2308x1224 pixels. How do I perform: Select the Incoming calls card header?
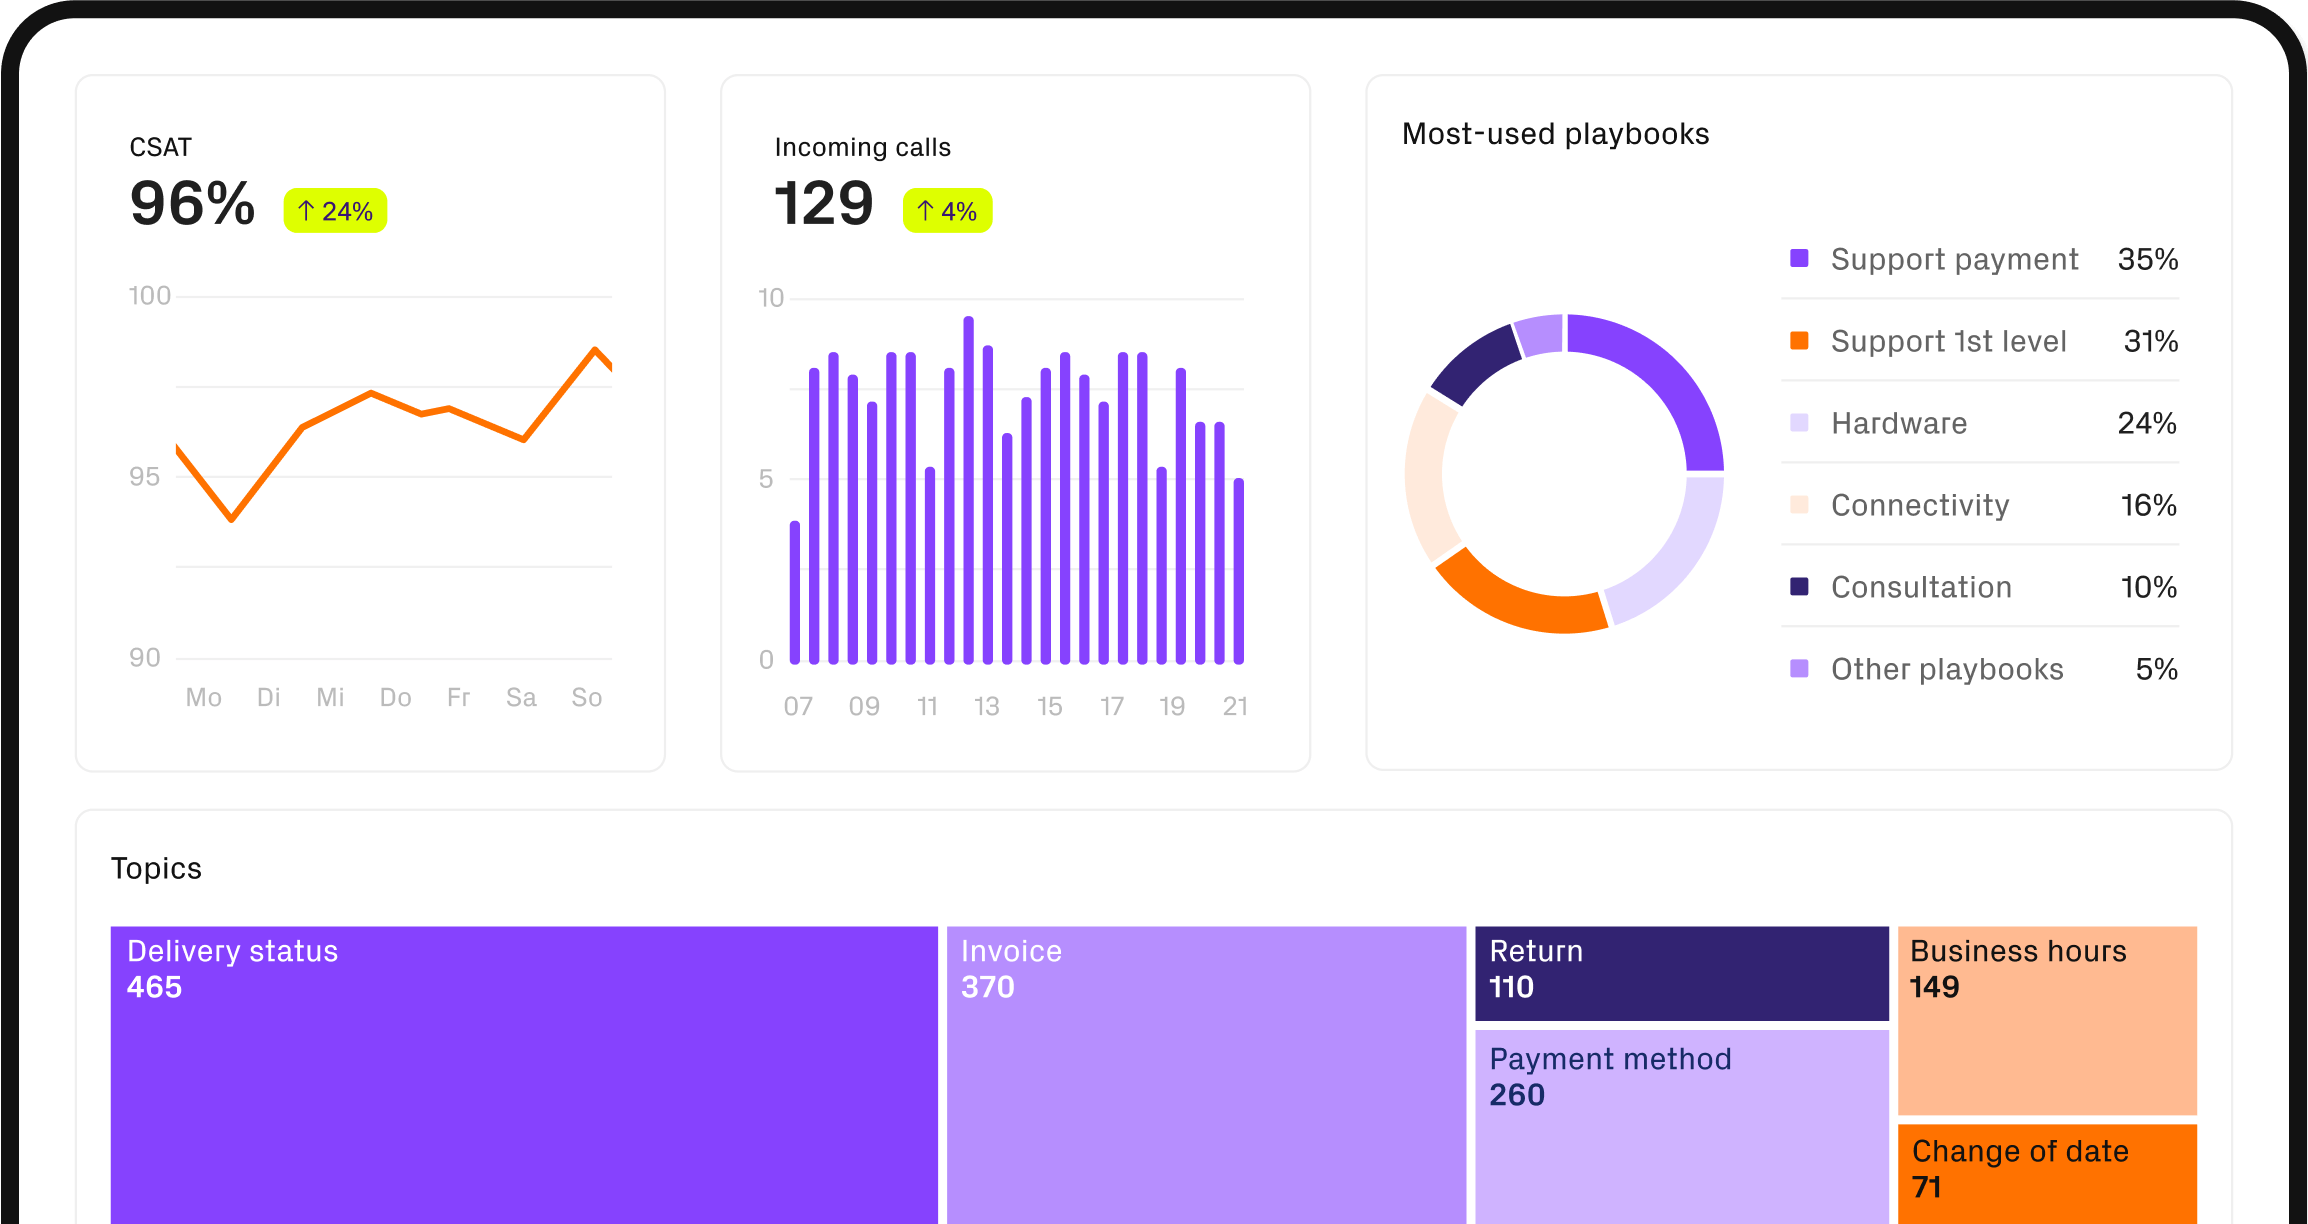[862, 146]
